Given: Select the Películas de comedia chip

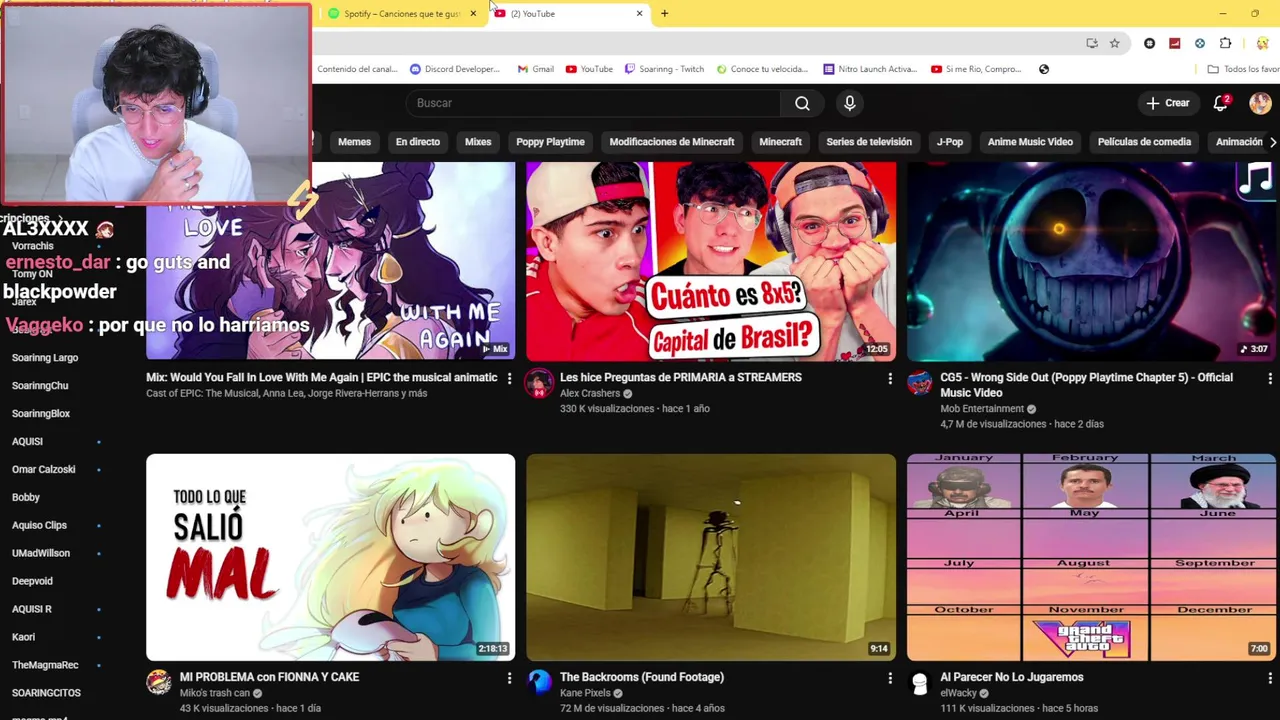Looking at the screenshot, I should (1144, 142).
